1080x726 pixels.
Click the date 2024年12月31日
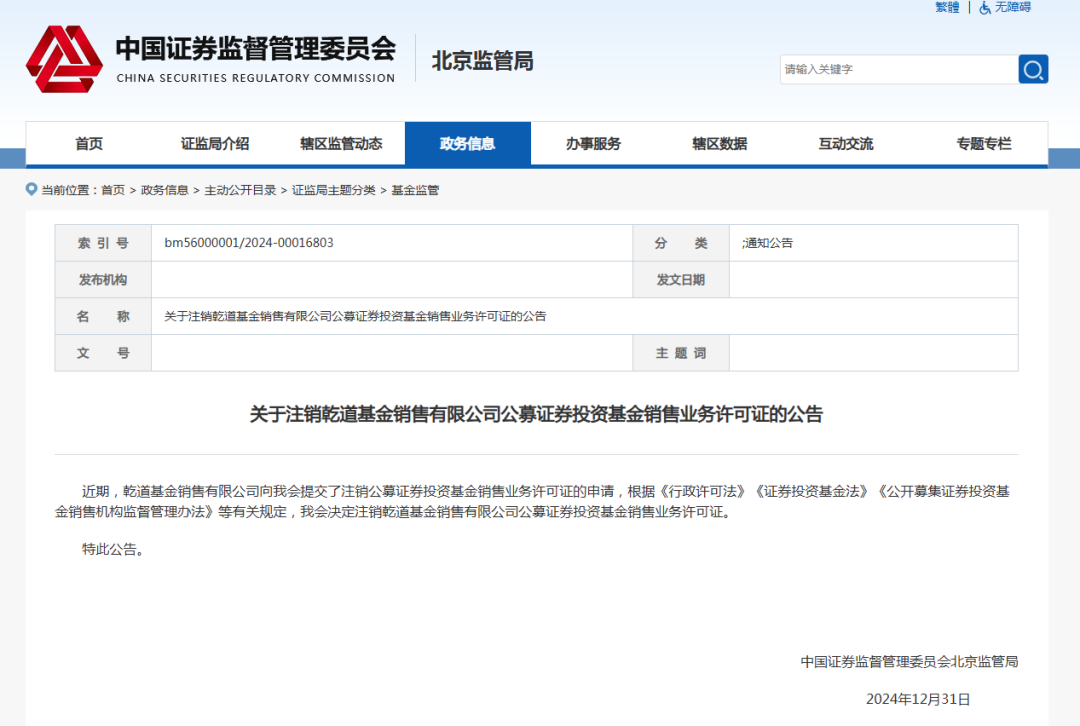[918, 699]
